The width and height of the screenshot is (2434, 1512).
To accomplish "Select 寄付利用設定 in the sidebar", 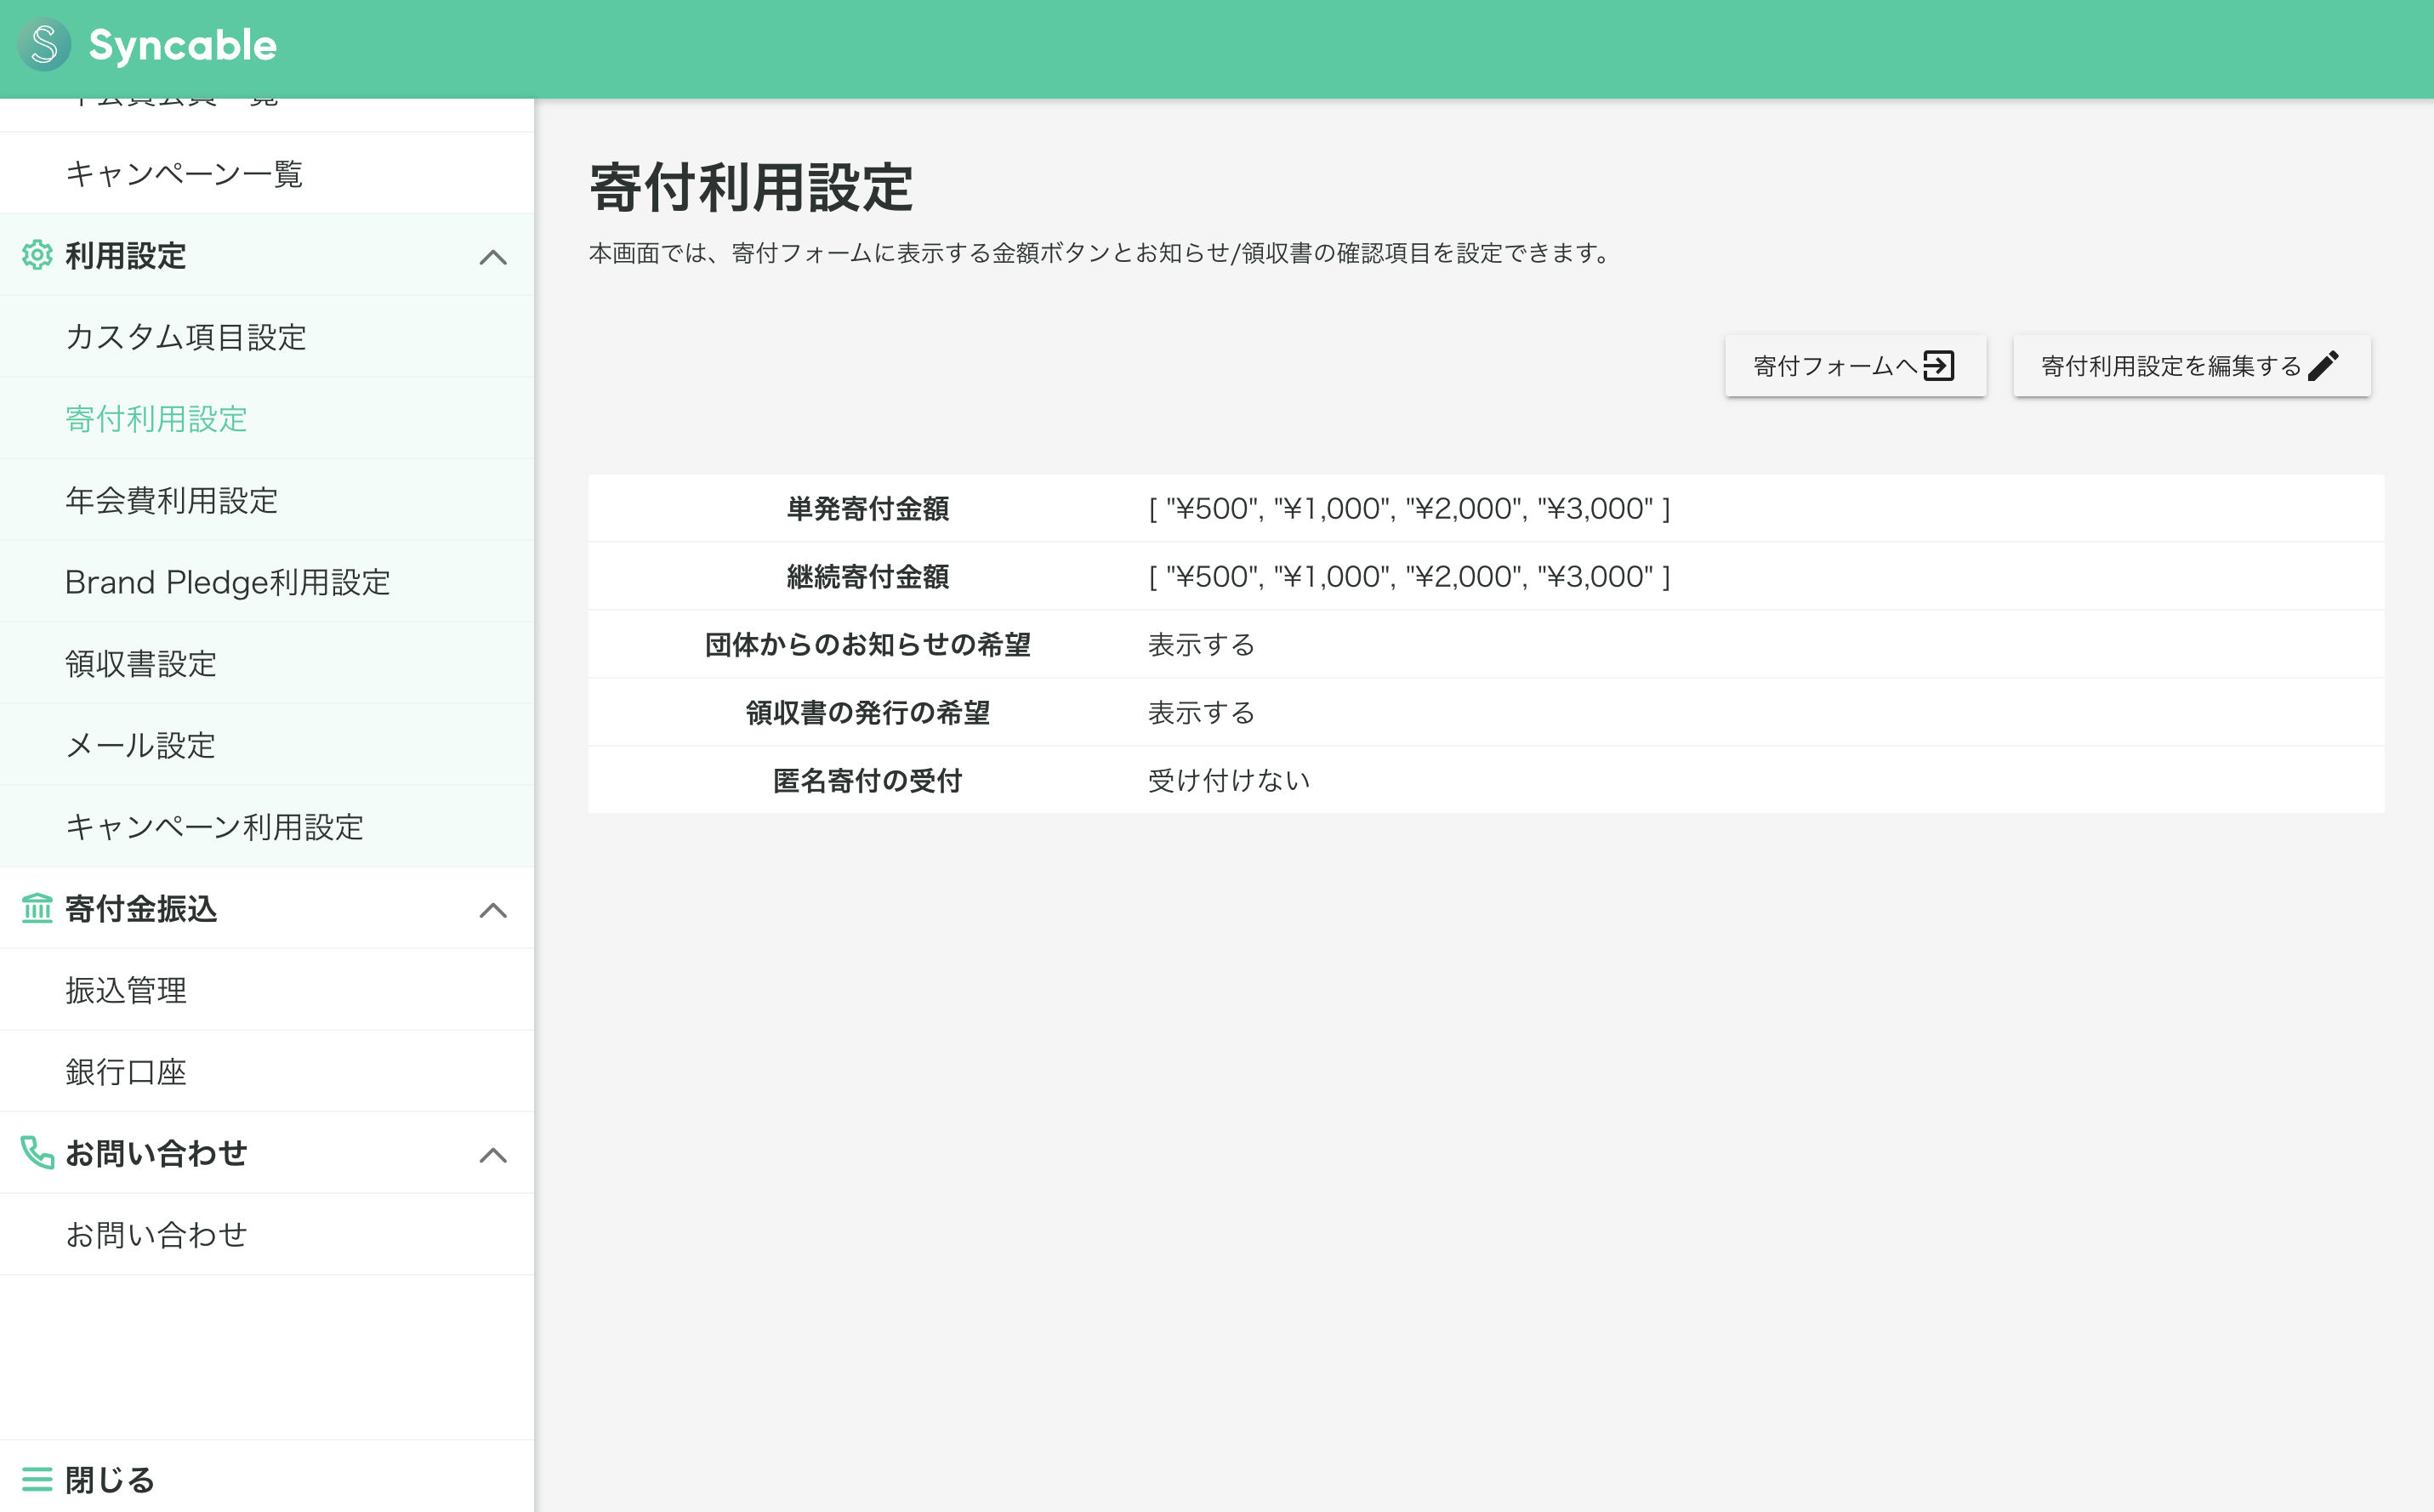I will tap(267, 418).
